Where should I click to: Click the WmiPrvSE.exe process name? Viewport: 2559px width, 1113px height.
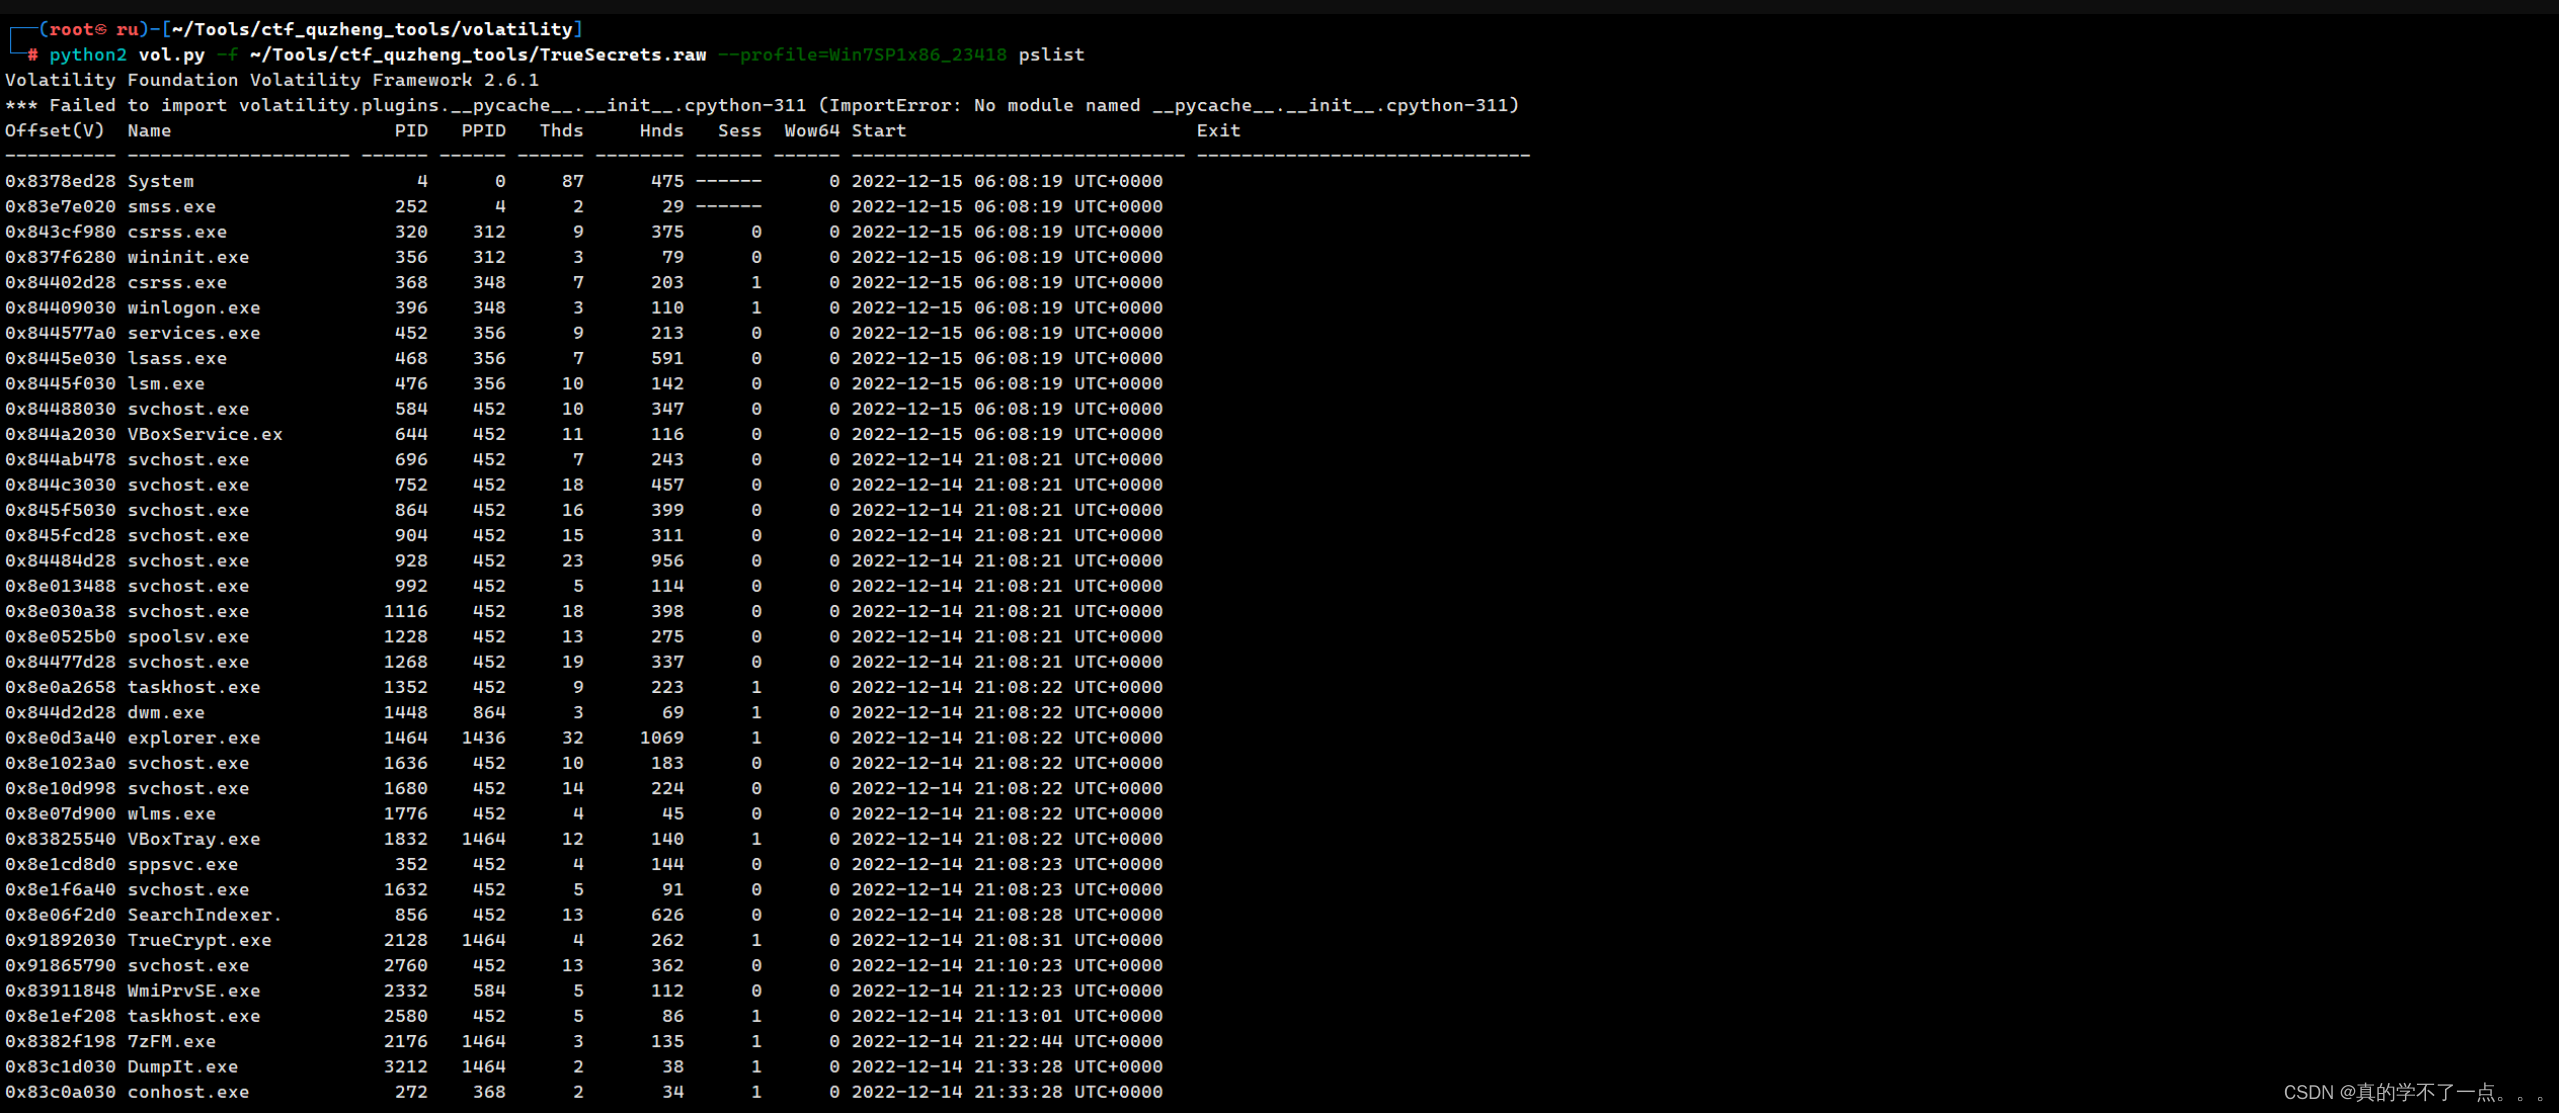[x=193, y=990]
